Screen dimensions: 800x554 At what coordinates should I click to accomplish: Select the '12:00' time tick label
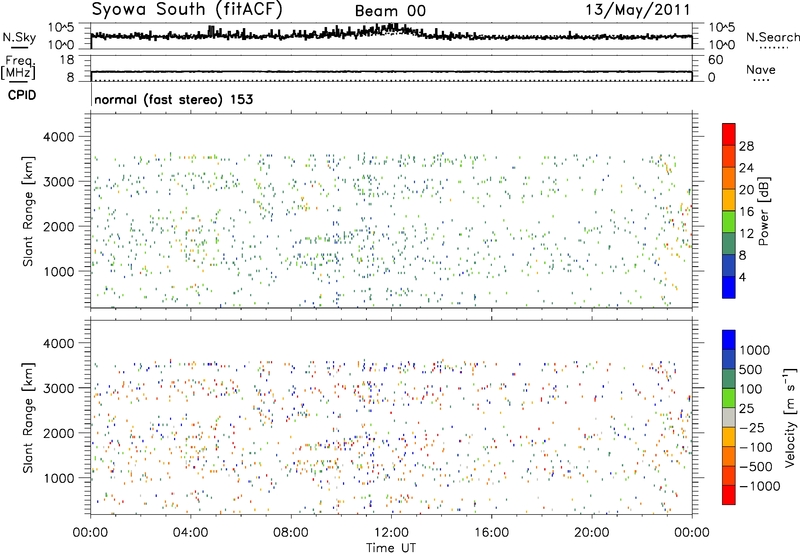(x=391, y=533)
